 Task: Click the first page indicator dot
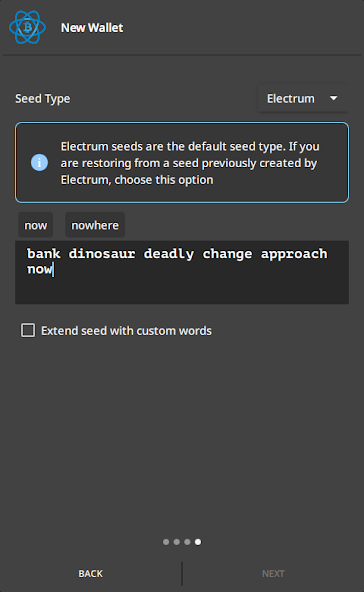[166, 542]
